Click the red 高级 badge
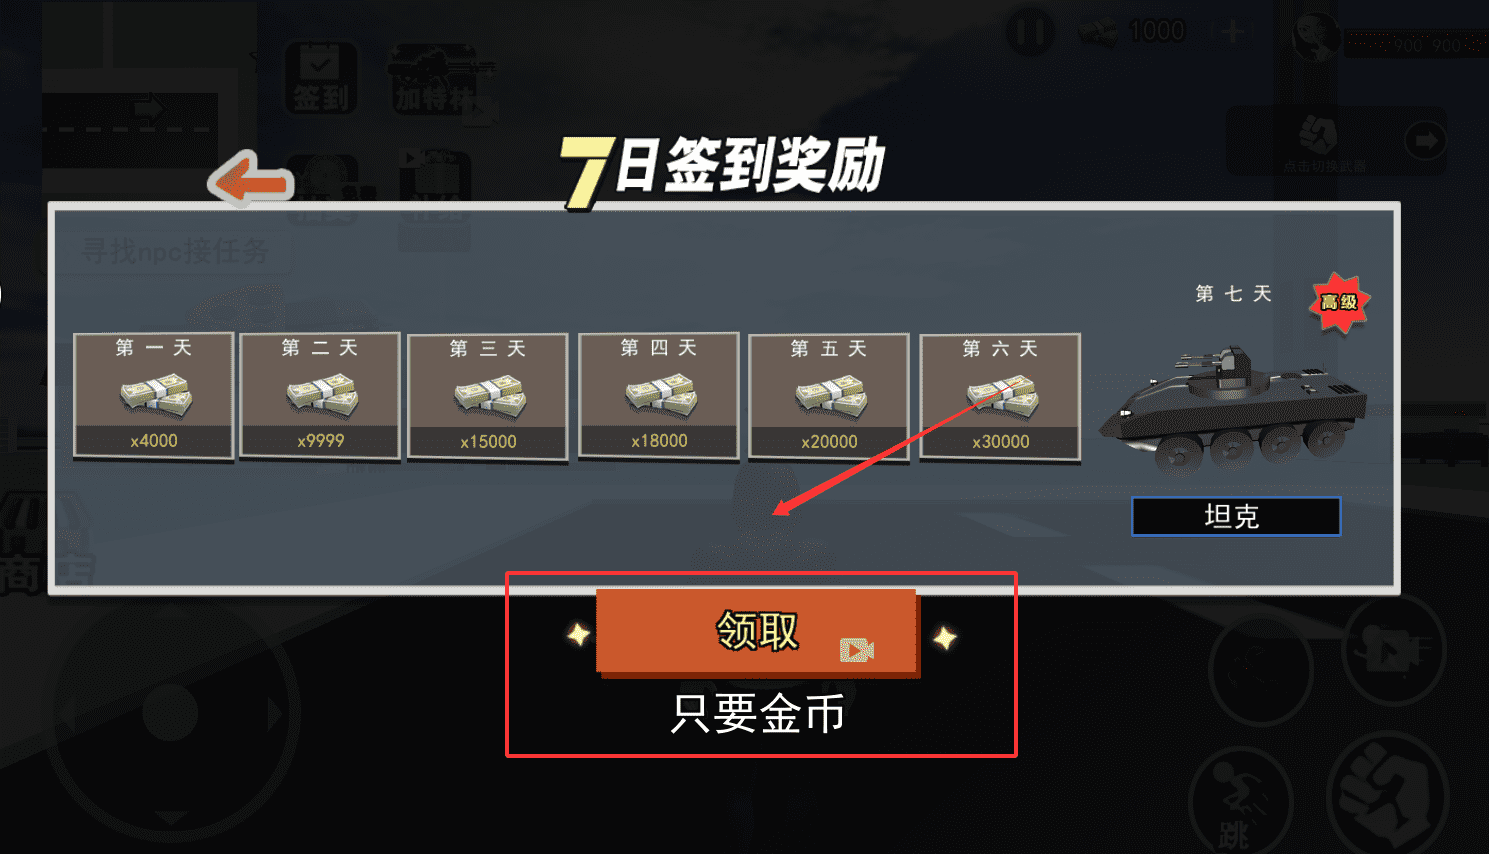Screen dimensions: 1489x854 click(1339, 302)
